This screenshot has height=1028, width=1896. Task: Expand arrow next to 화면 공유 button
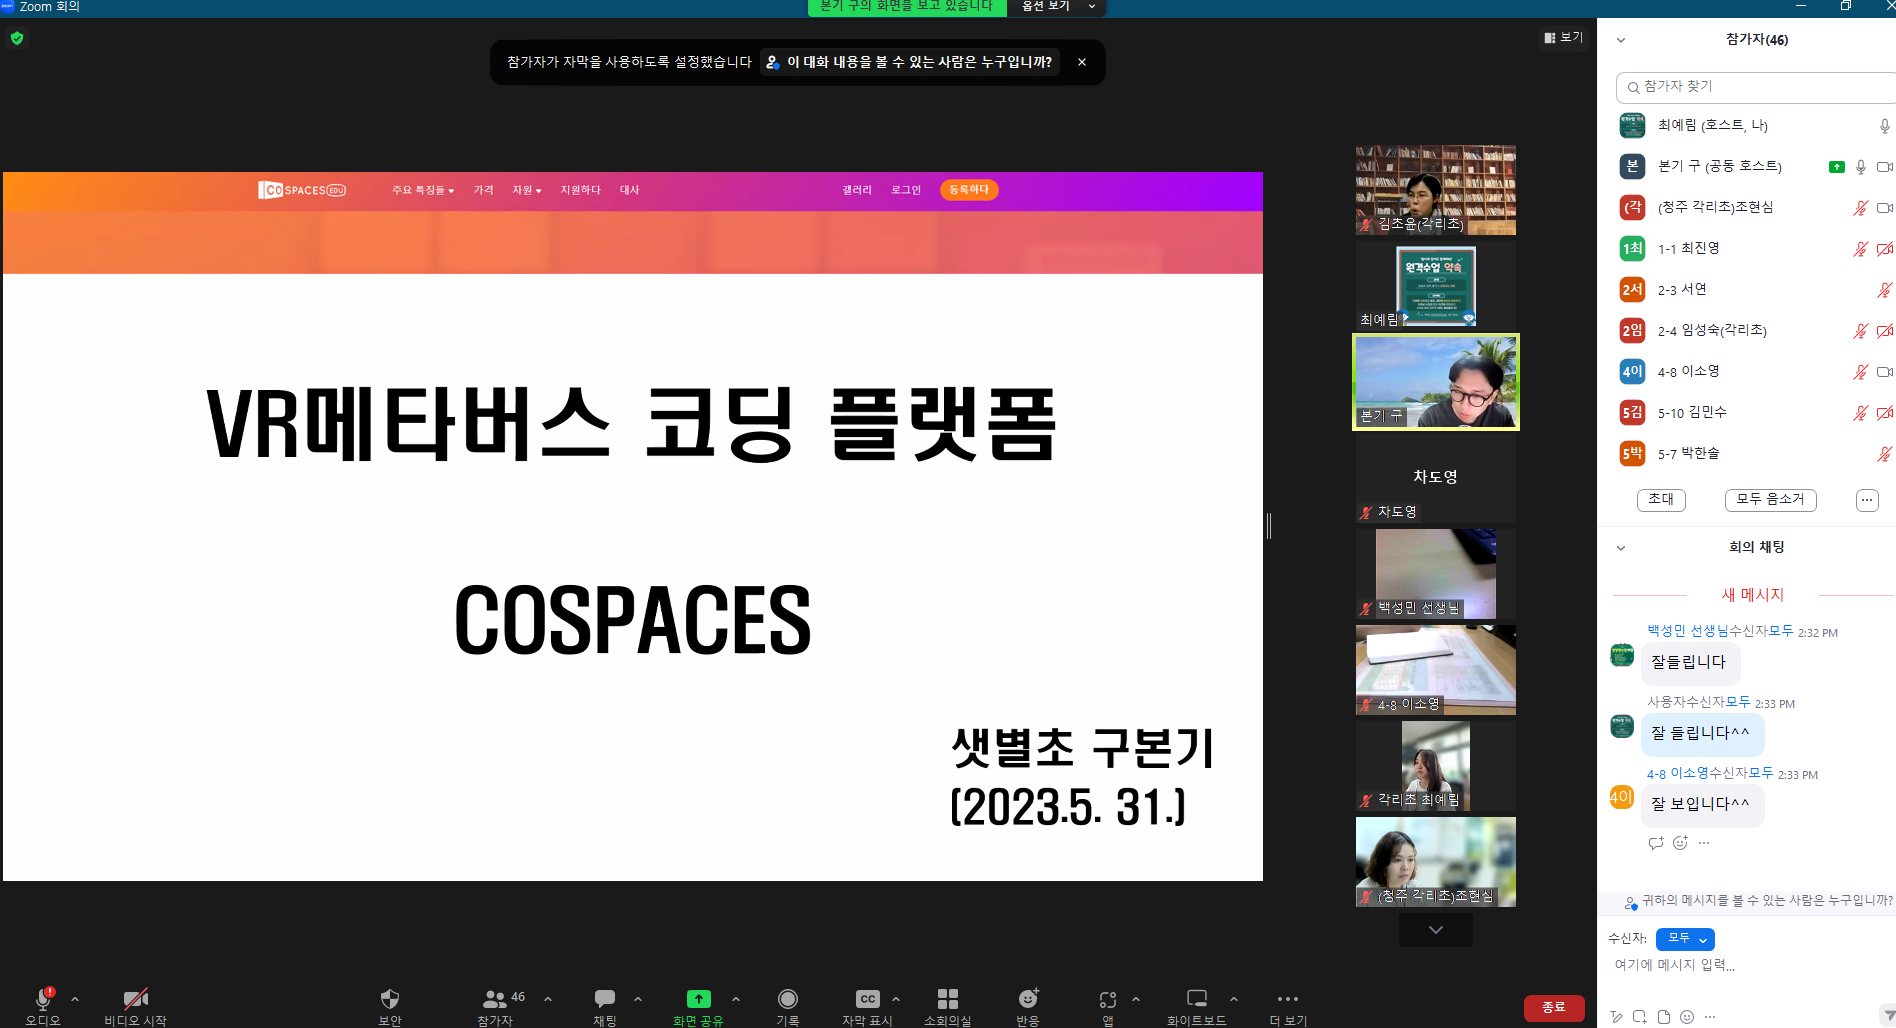[736, 998]
